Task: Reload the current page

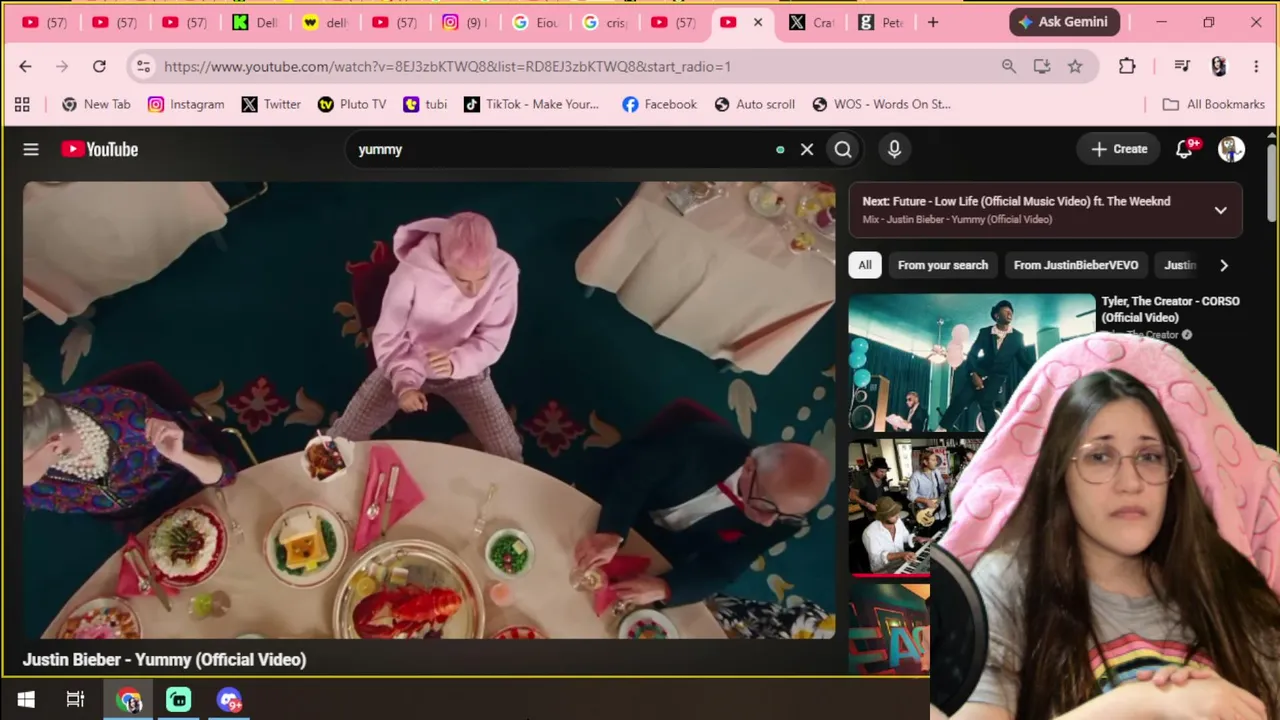Action: [99, 66]
